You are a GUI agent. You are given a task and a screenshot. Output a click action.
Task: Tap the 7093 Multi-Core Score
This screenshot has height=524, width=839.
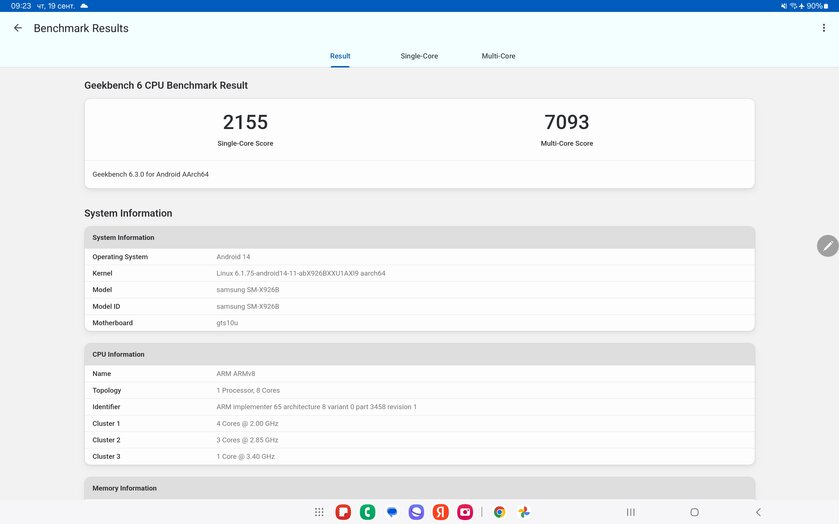(567, 122)
